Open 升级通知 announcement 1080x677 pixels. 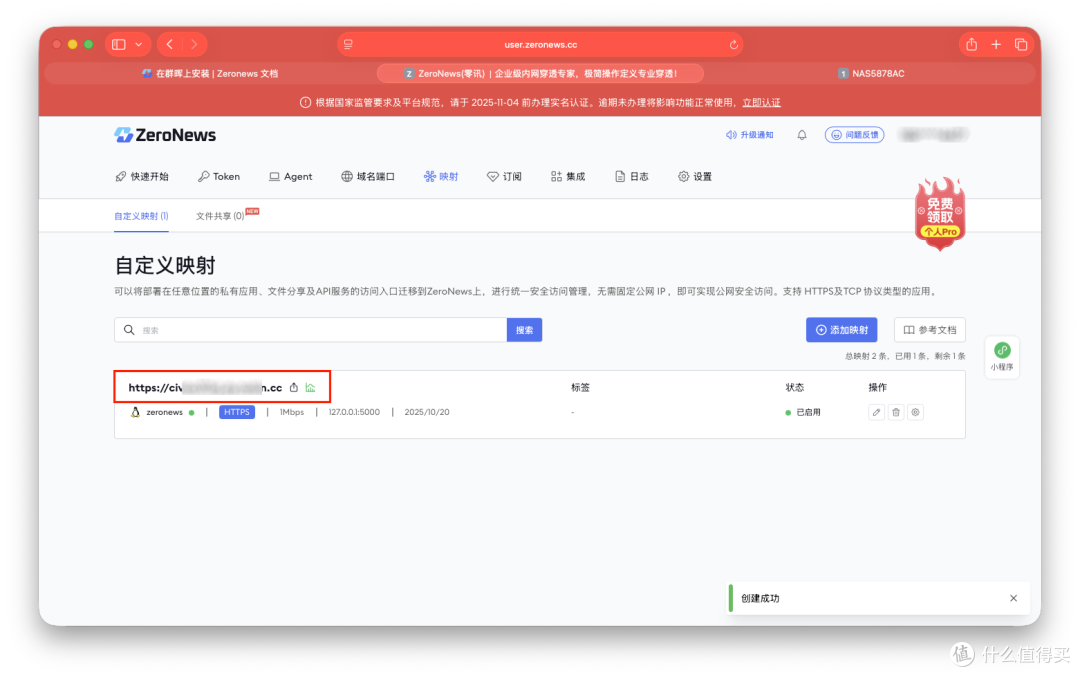(x=749, y=135)
